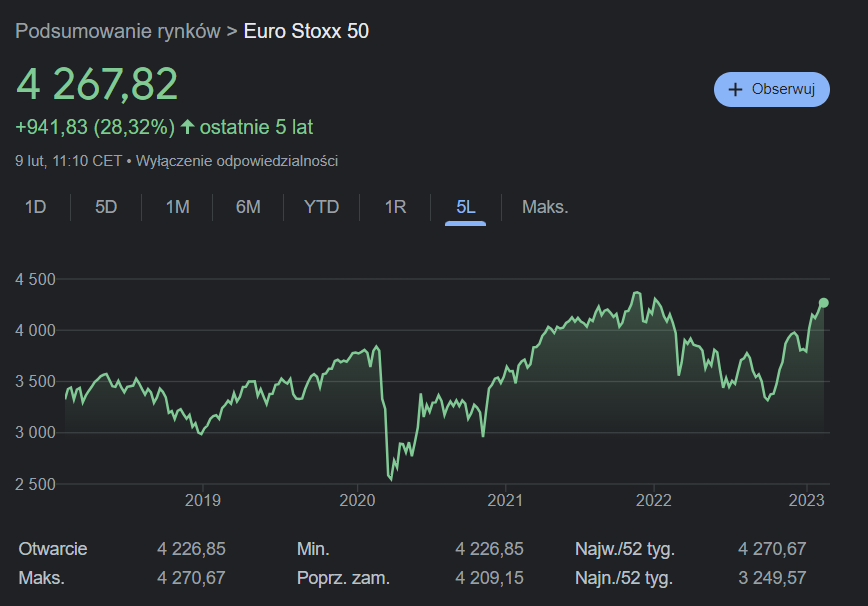Click the Poprz. zam. previous close value
Viewport: 868px width, 606px height.
pyautogui.click(x=489, y=578)
